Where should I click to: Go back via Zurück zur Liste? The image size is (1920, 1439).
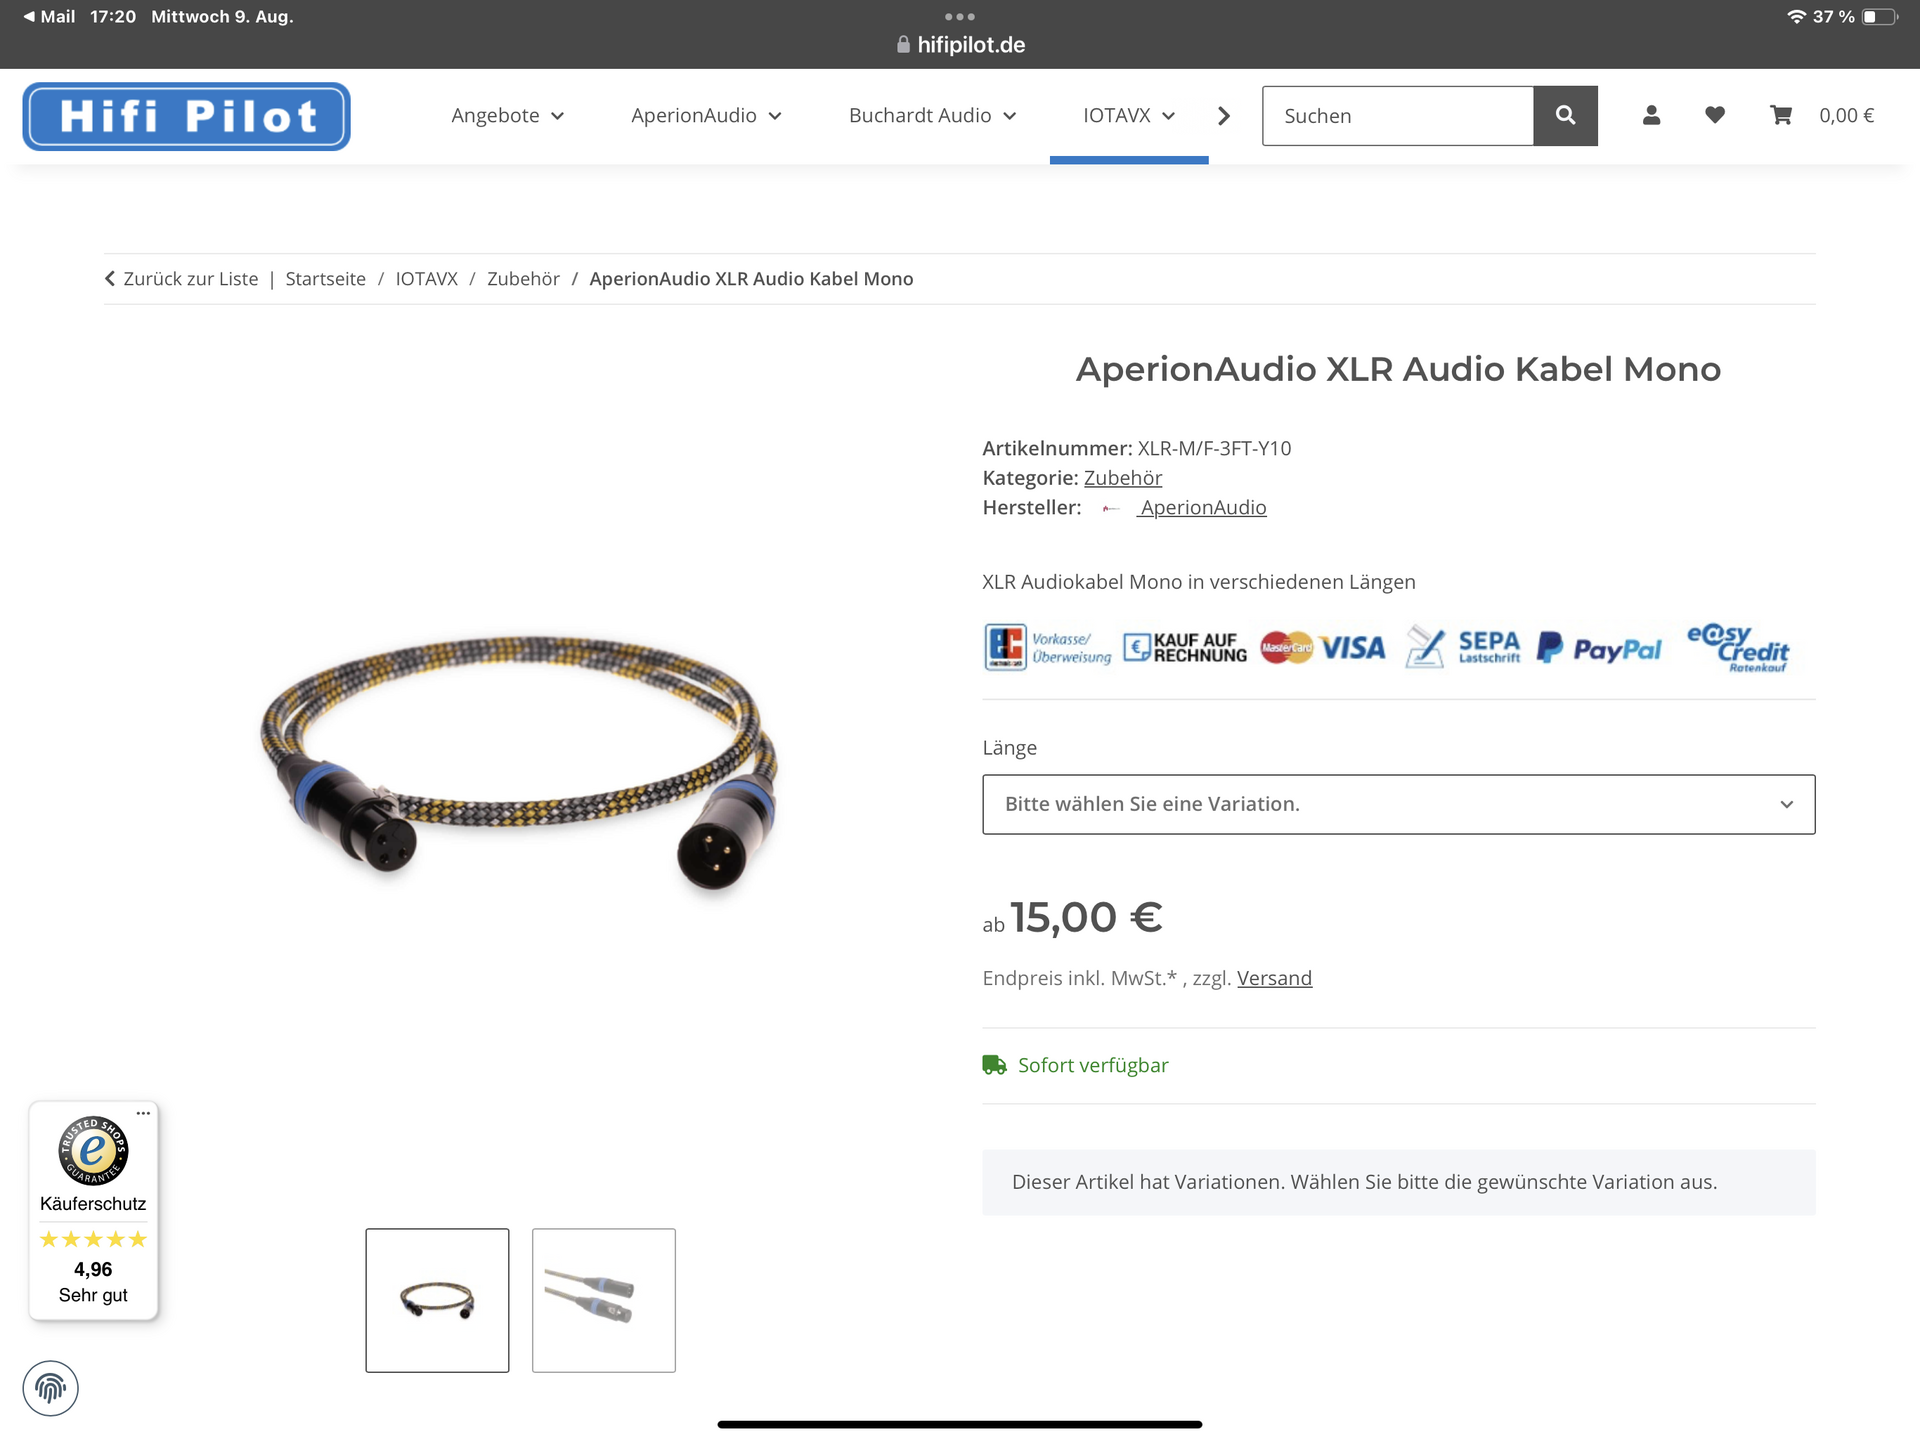[181, 279]
